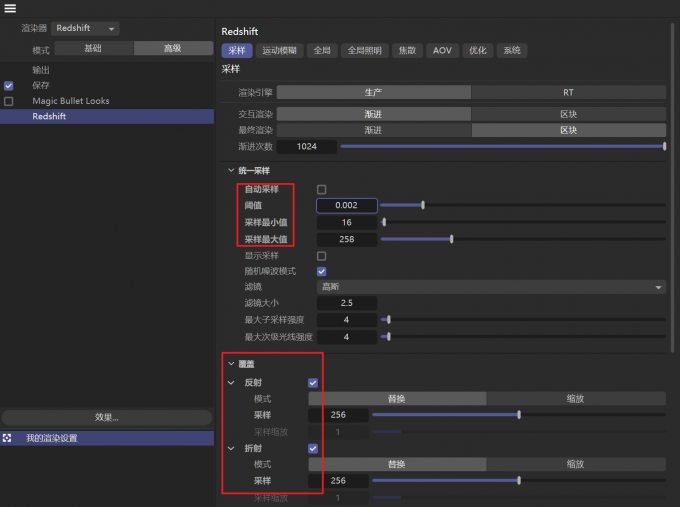Screen dimensions: 680x507
Task: Click the render settings icon beside 我的渲染设置
Action: pyautogui.click(x=7, y=438)
